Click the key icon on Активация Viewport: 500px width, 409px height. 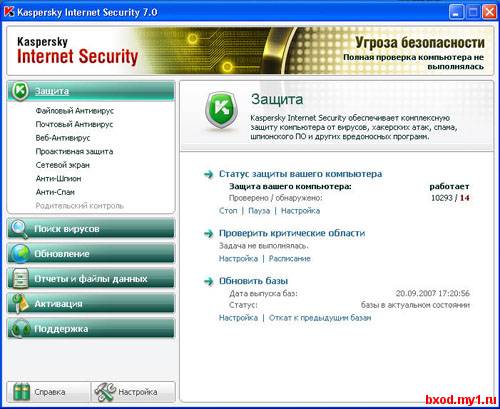(20, 303)
